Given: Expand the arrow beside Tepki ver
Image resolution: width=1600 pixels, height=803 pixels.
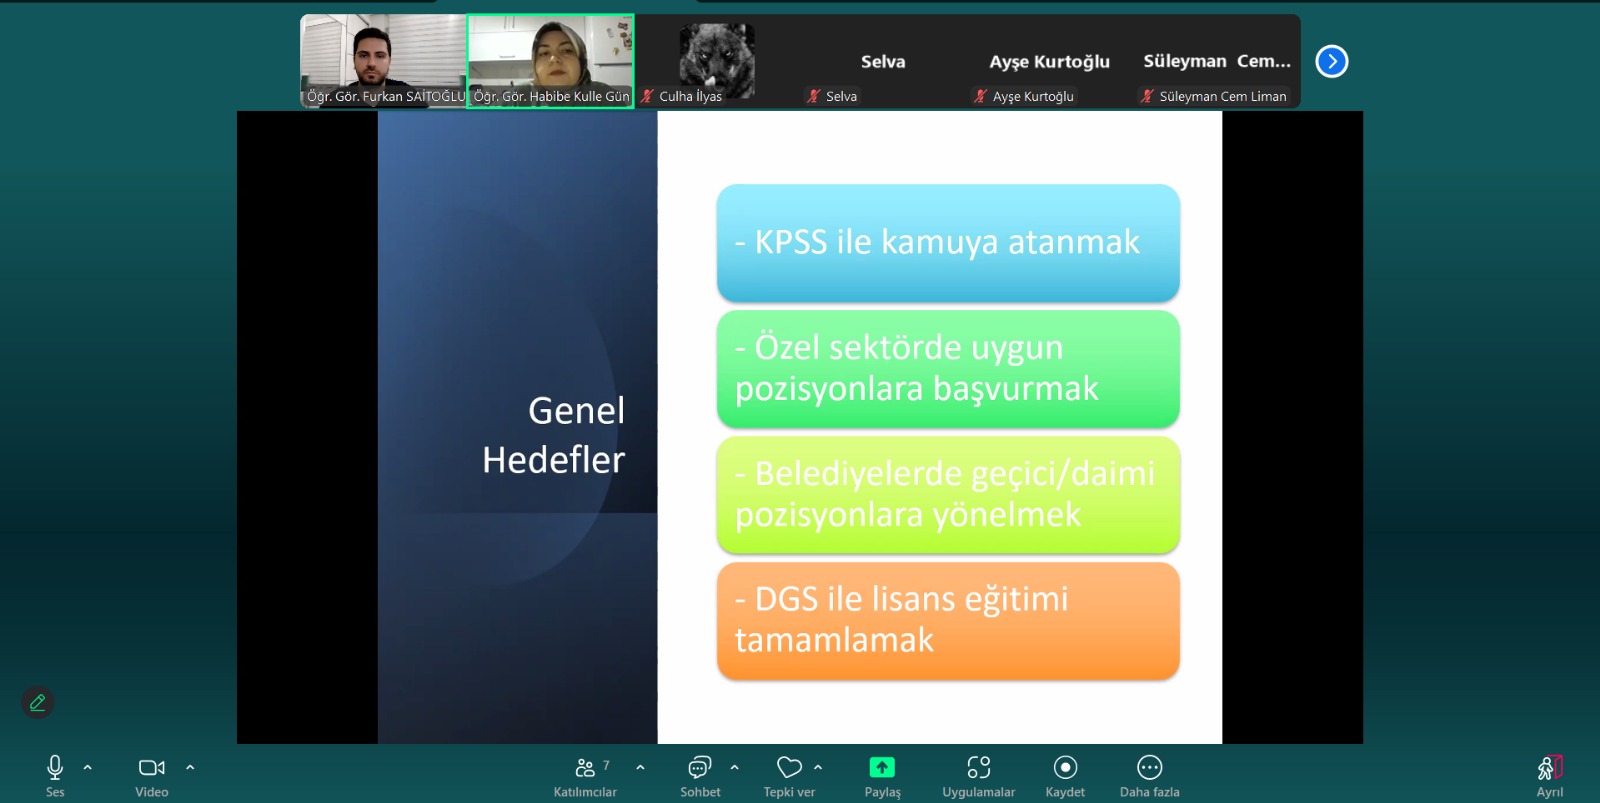Looking at the screenshot, I should pos(818,768).
